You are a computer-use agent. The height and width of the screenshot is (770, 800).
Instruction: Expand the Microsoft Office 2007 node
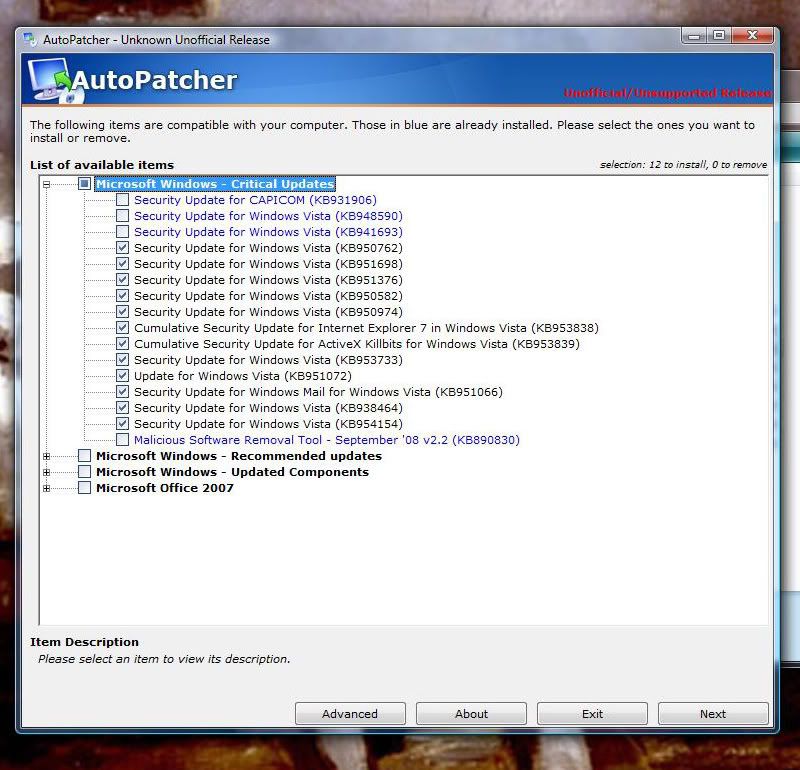coord(46,488)
